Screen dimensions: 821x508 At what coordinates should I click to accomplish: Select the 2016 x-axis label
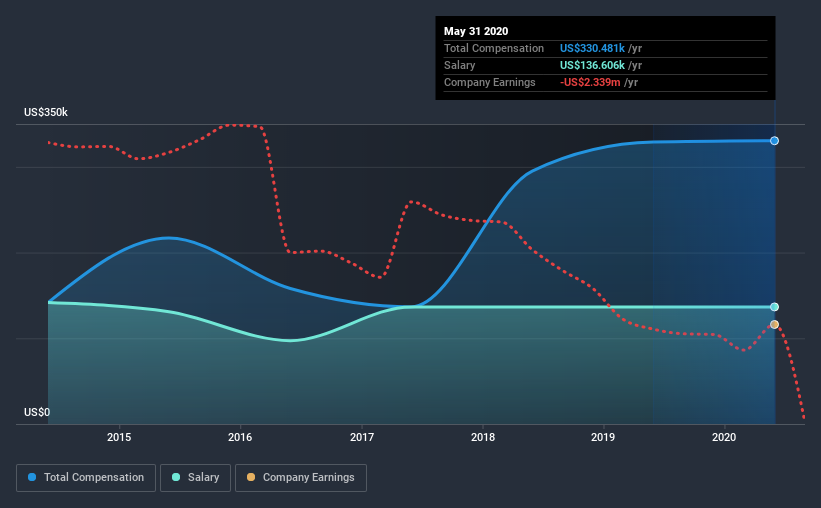[240, 437]
